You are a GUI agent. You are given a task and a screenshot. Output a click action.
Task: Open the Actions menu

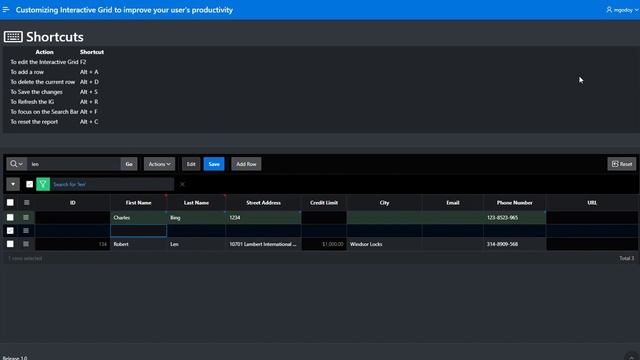(x=159, y=164)
